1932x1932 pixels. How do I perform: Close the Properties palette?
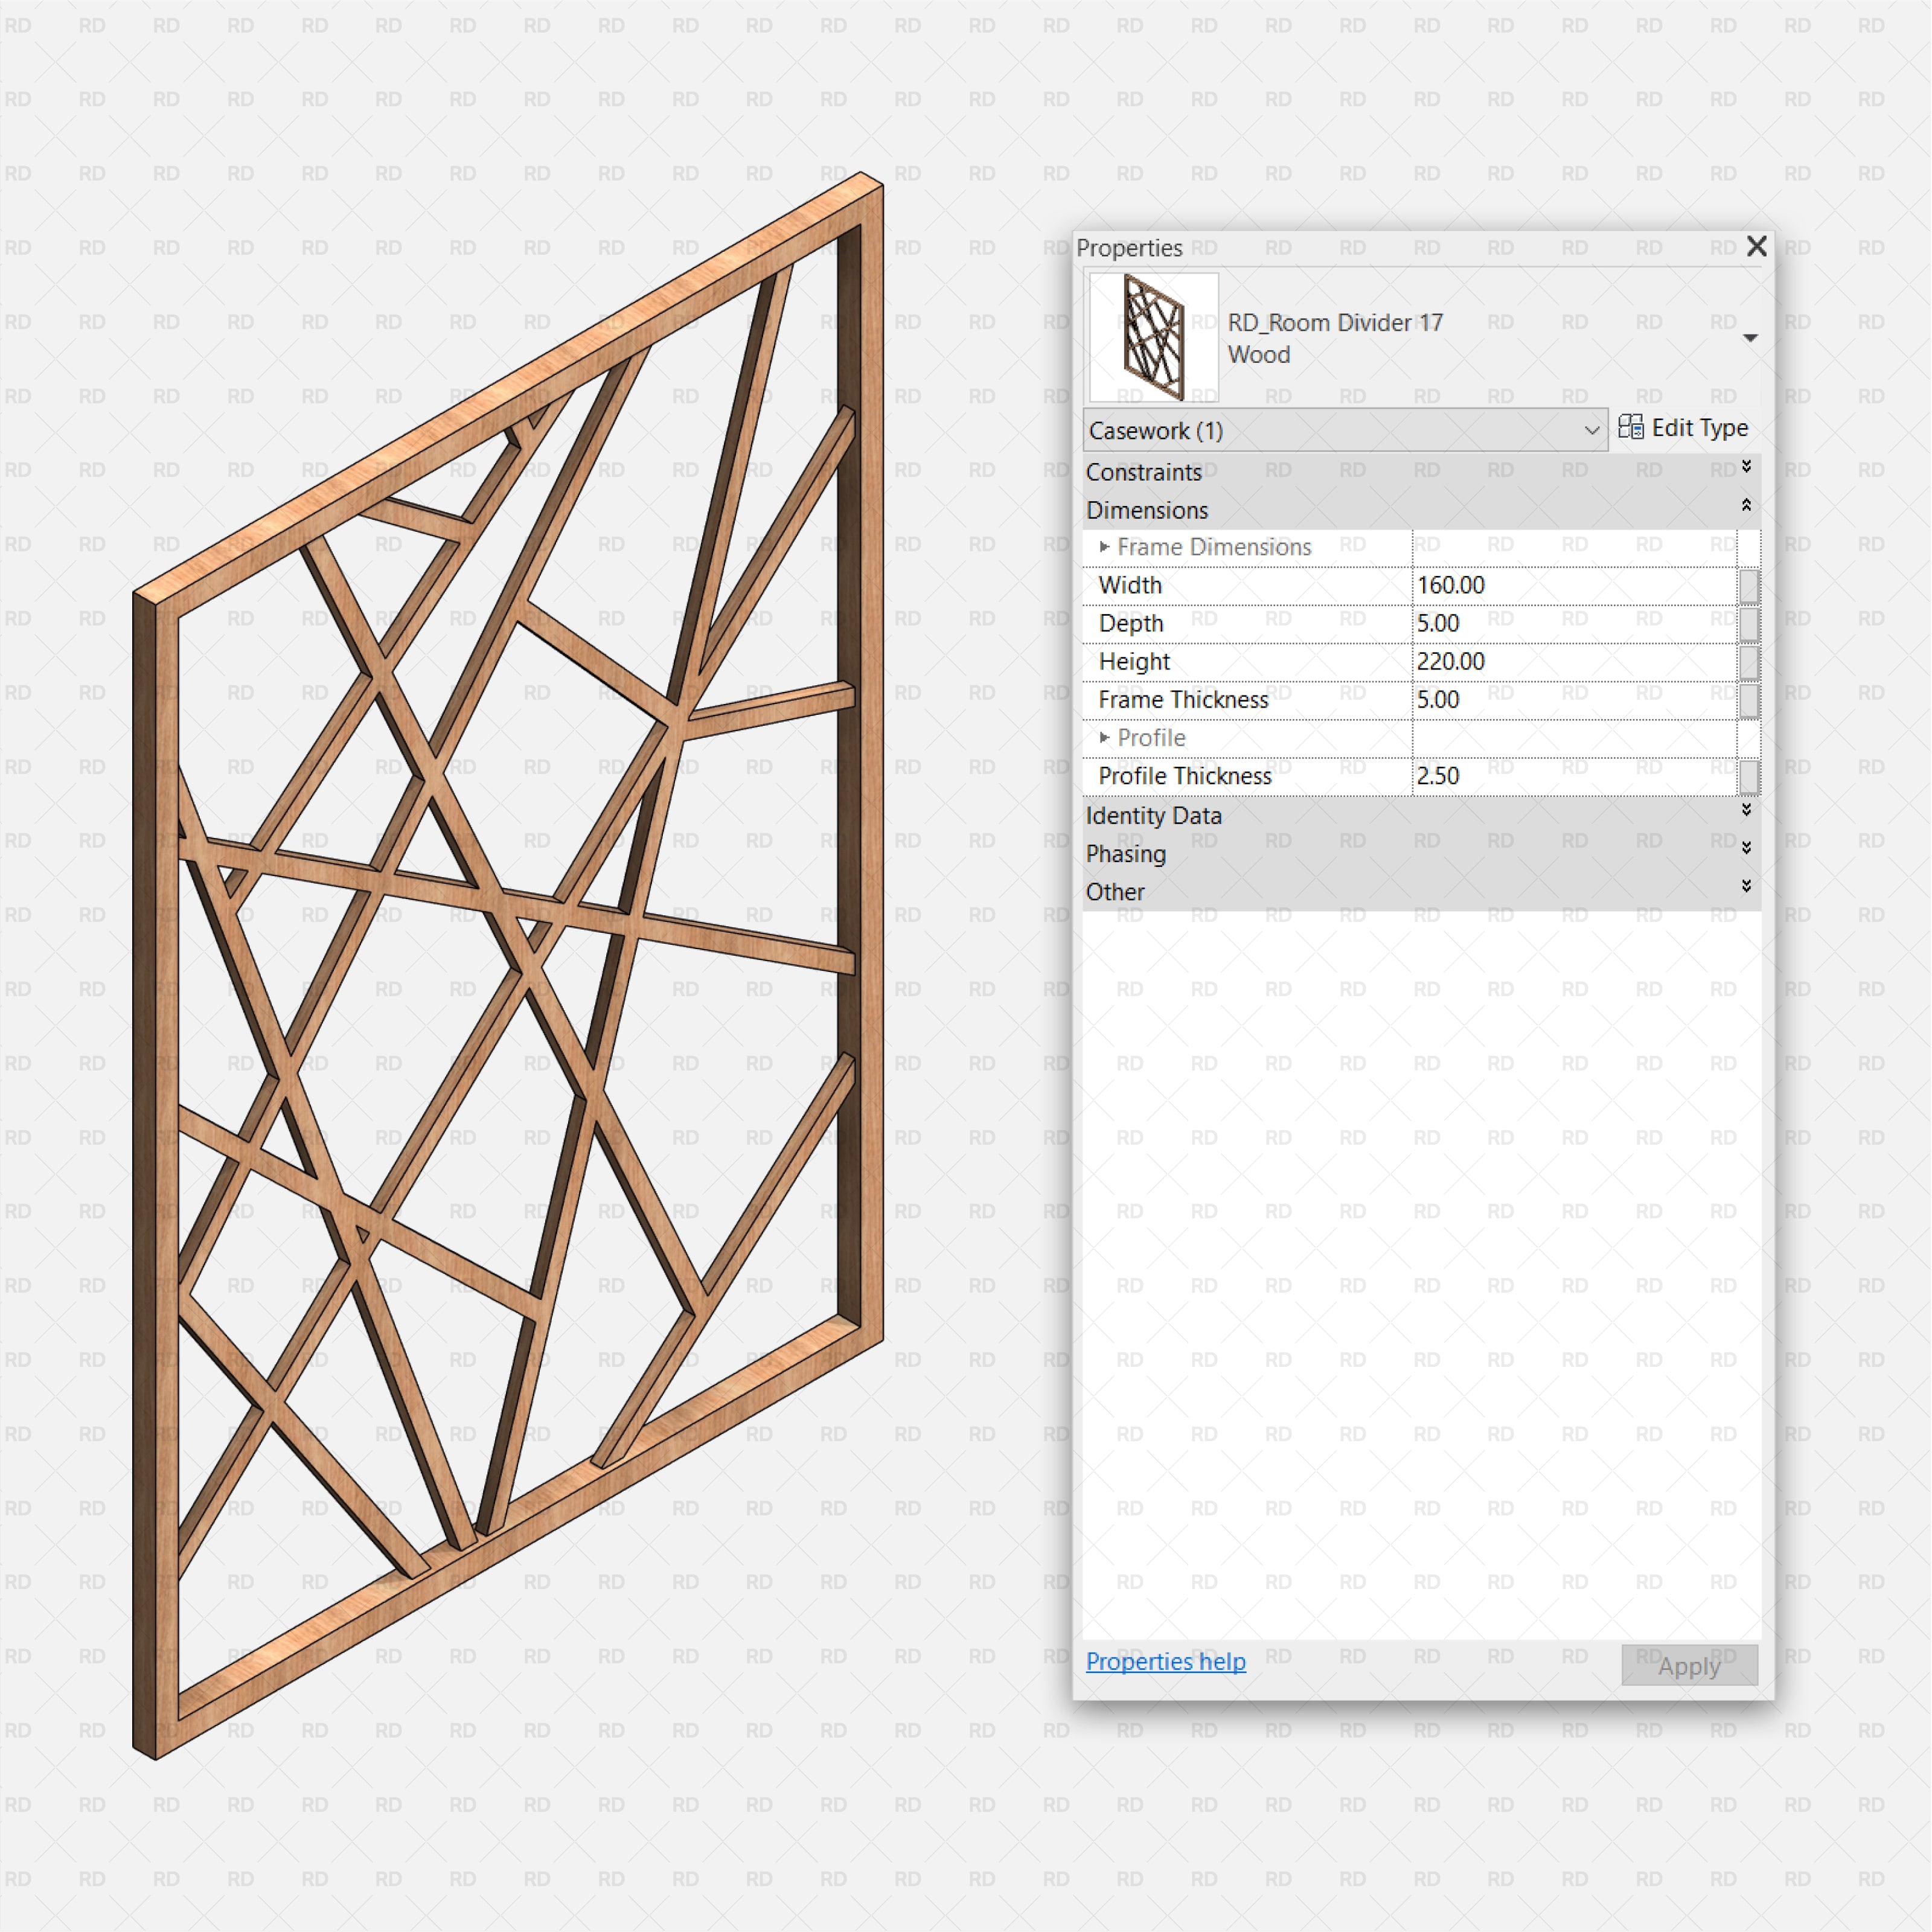point(1757,246)
